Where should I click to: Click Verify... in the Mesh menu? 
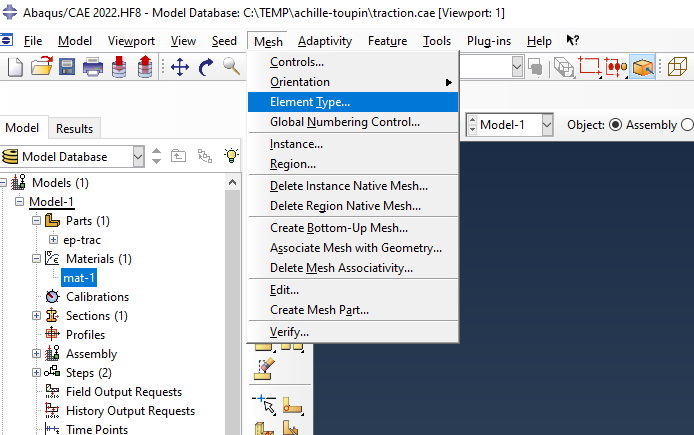290,331
